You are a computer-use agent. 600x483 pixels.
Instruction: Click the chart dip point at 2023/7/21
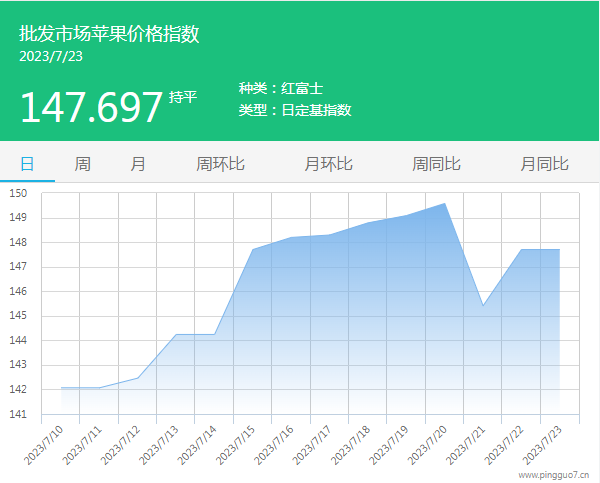483,305
